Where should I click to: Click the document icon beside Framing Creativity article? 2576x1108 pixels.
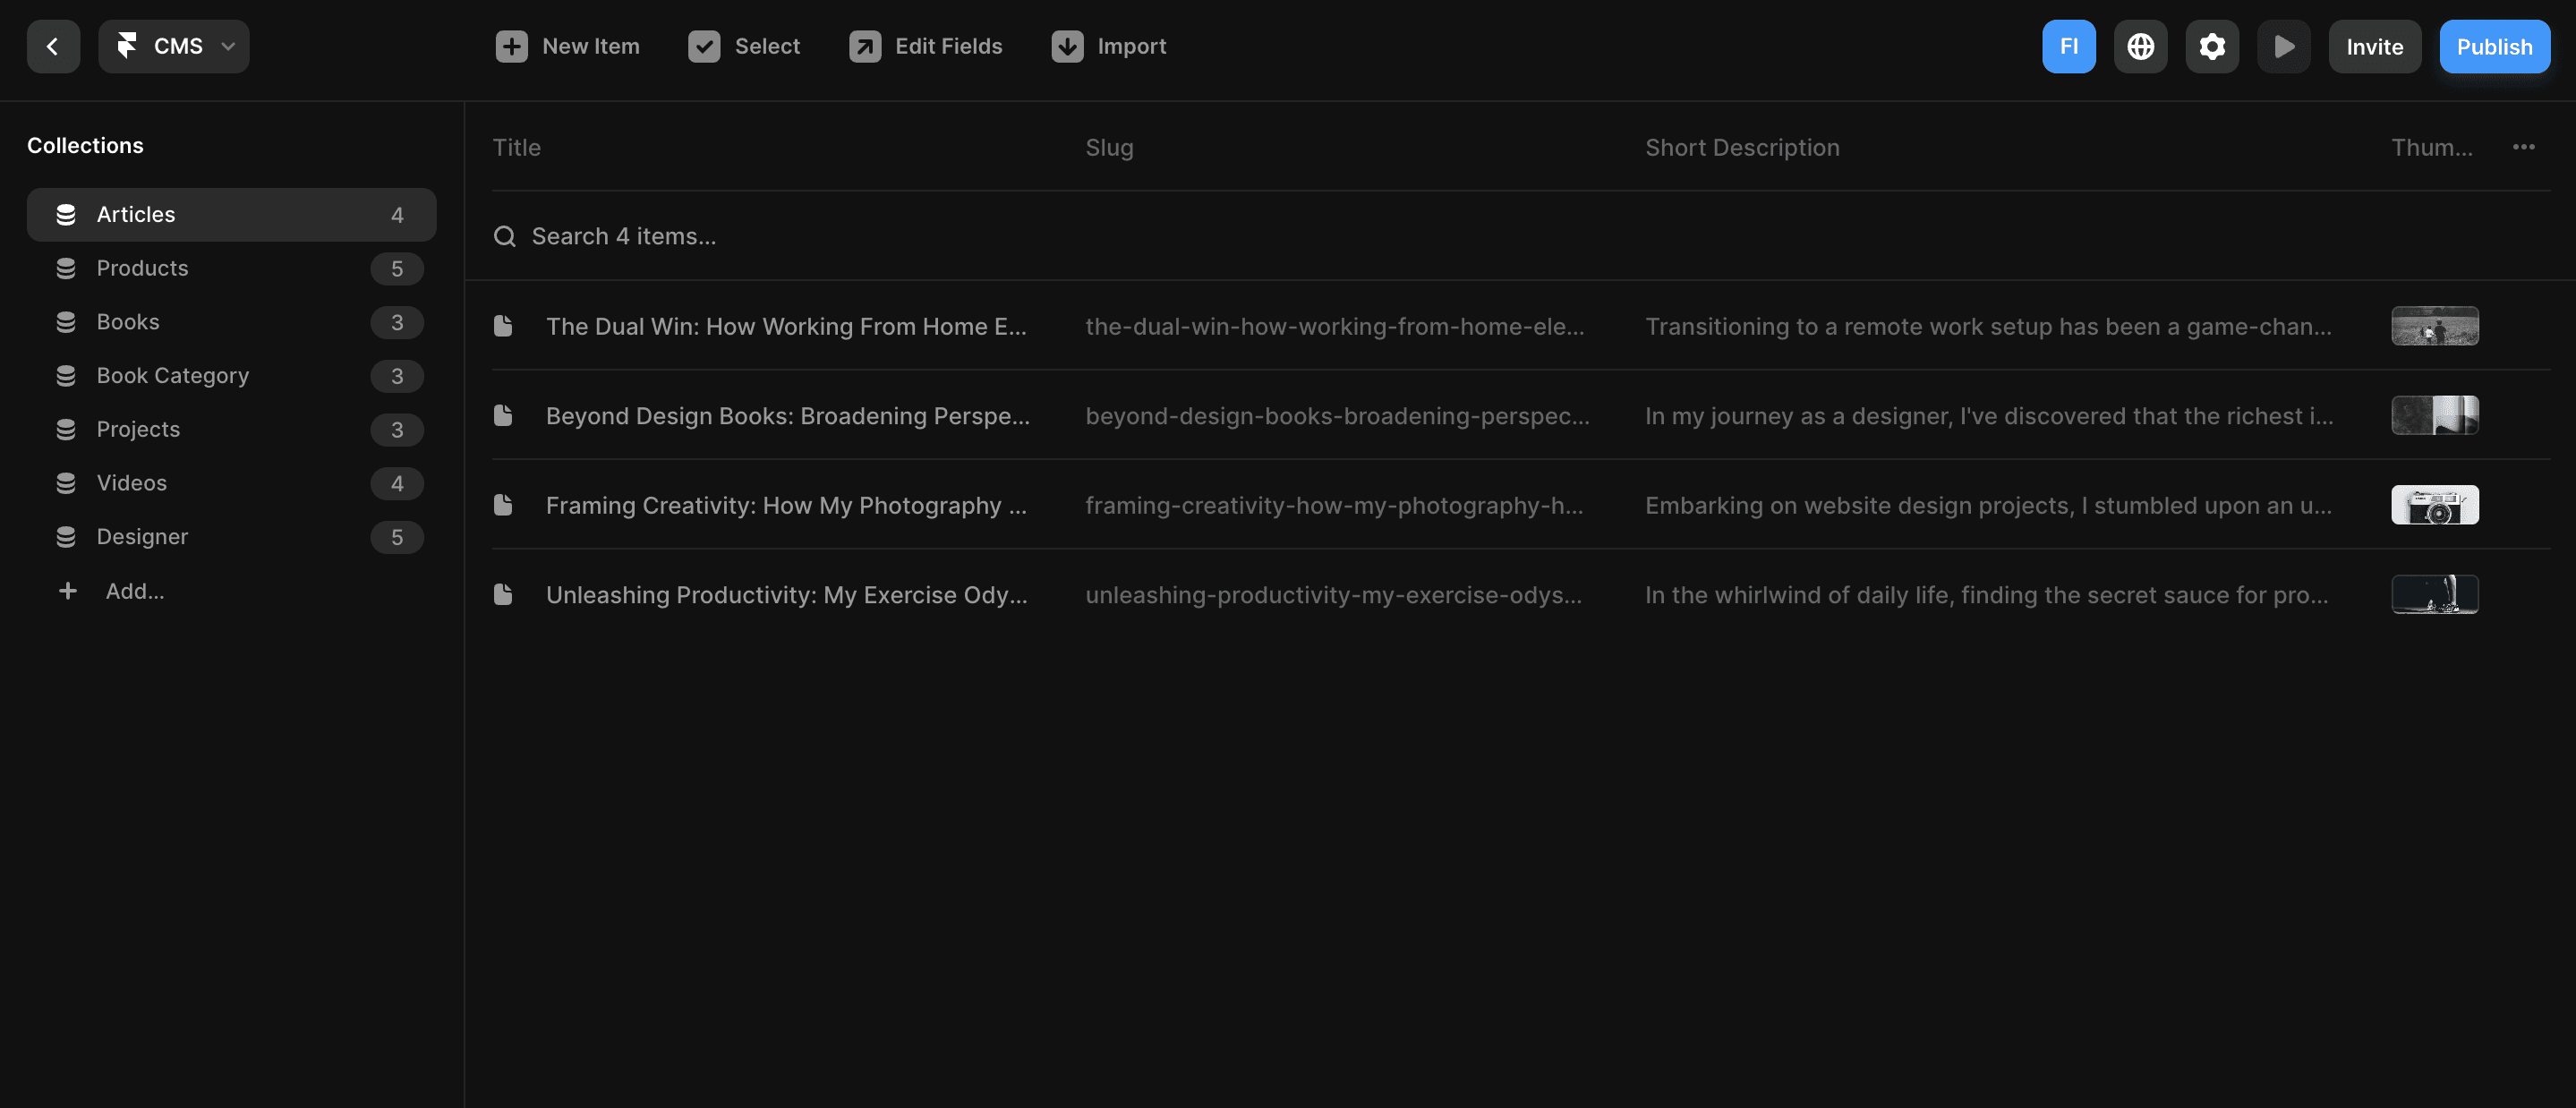503,505
